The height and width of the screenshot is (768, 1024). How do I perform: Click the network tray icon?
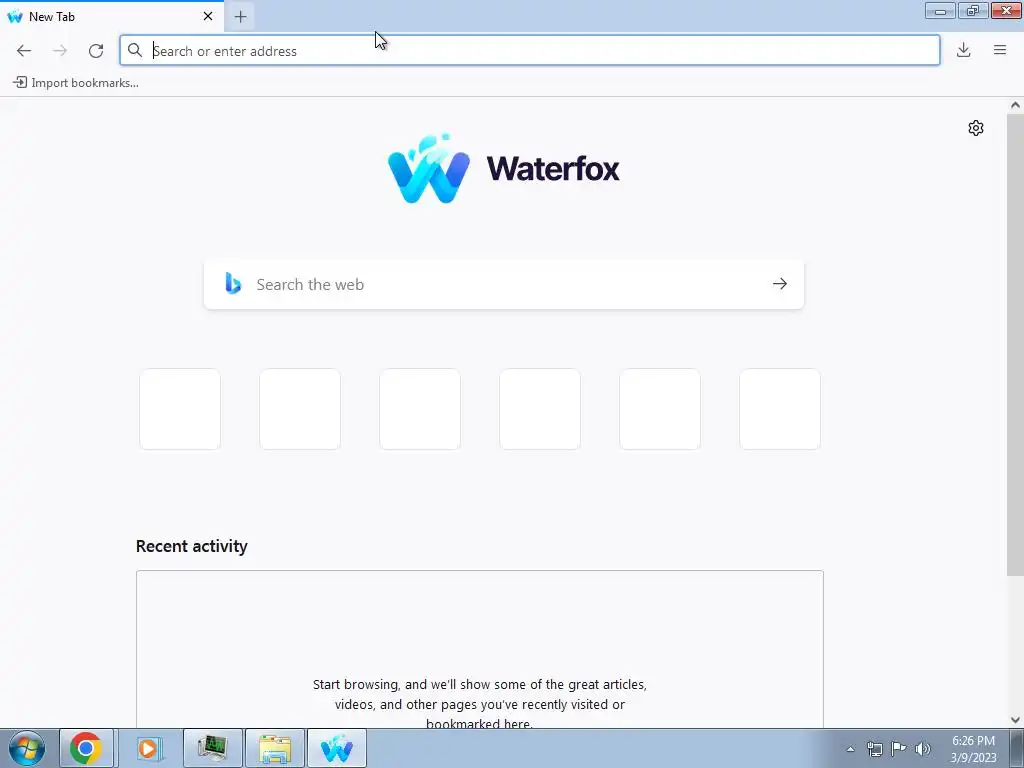874,749
